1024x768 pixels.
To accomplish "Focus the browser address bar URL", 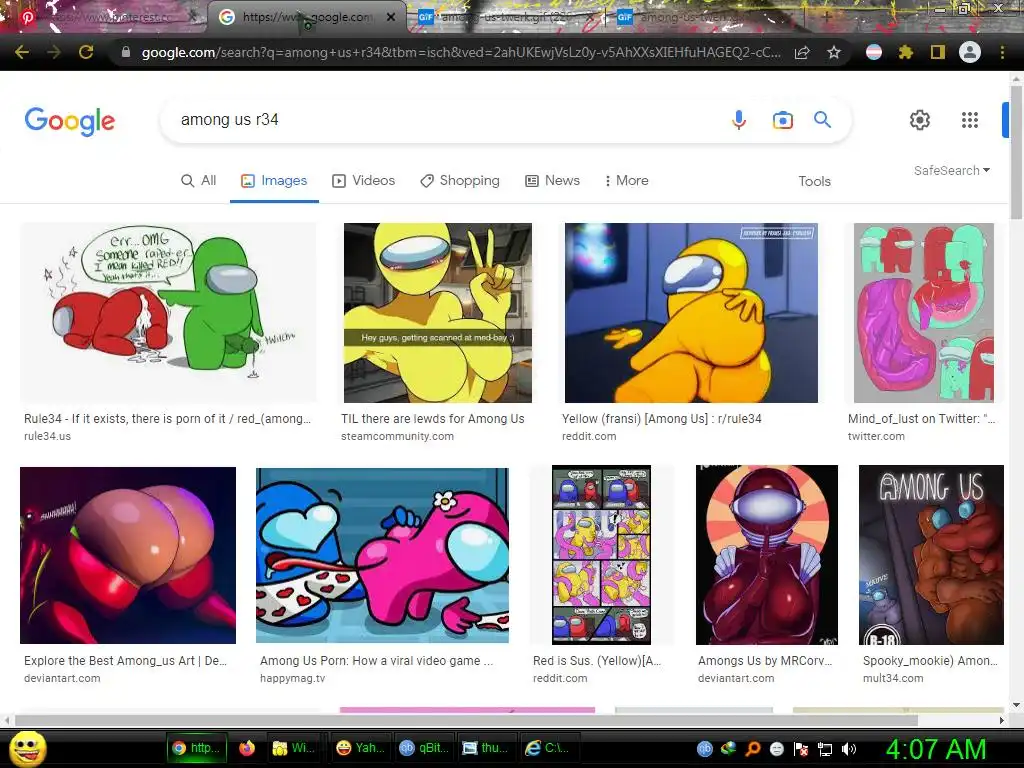I will click(460, 52).
